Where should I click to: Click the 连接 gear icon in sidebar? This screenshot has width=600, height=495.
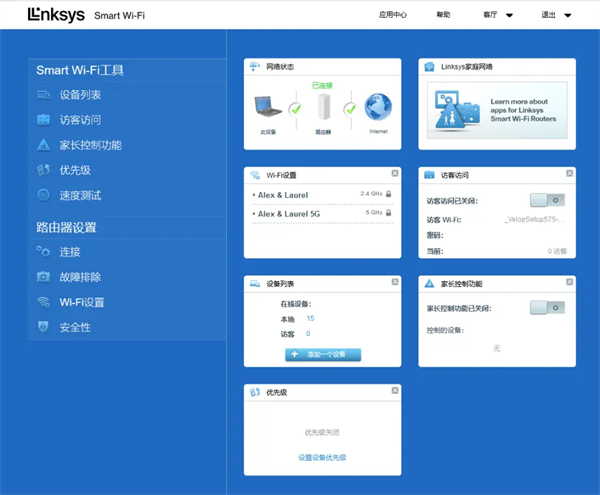click(x=43, y=252)
